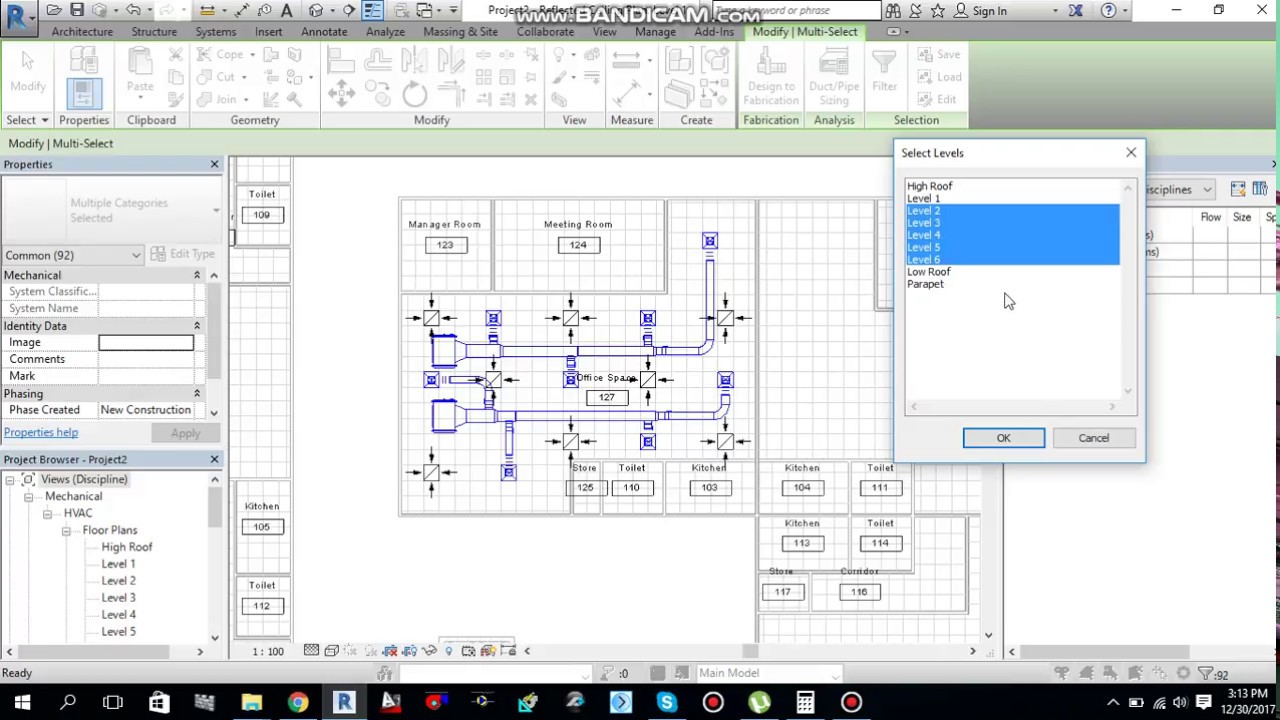Click Duct/Pipe Sizing icon

coord(834,78)
